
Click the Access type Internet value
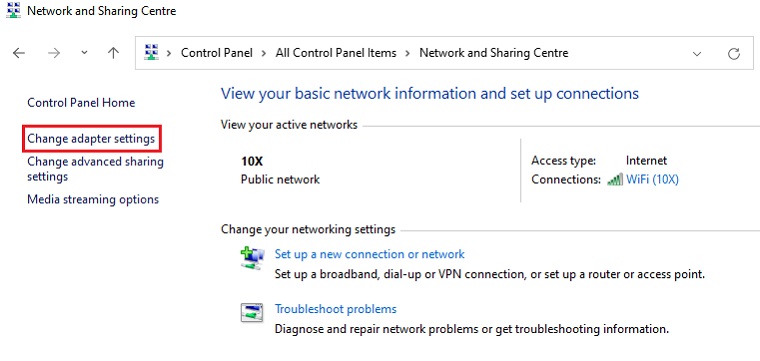(646, 160)
